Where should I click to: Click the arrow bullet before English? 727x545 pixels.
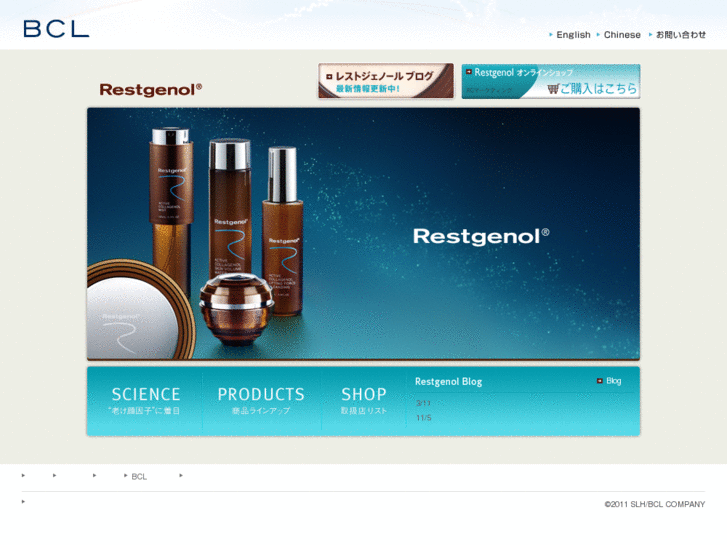(x=550, y=35)
